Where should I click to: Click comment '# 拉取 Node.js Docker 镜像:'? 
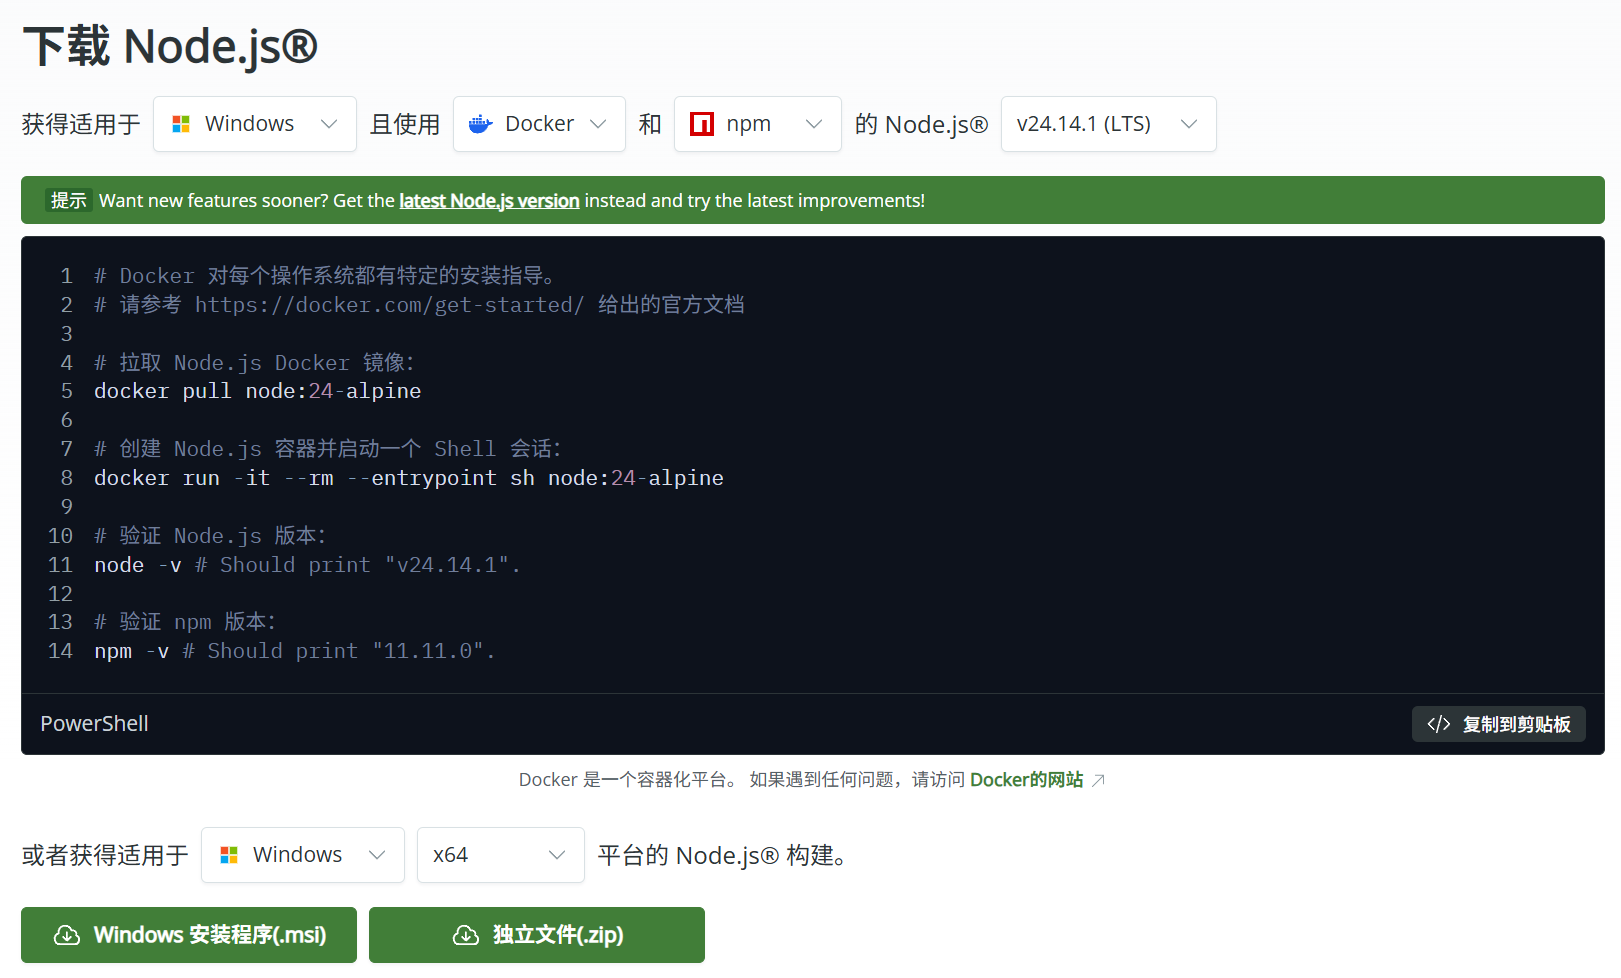(x=254, y=363)
